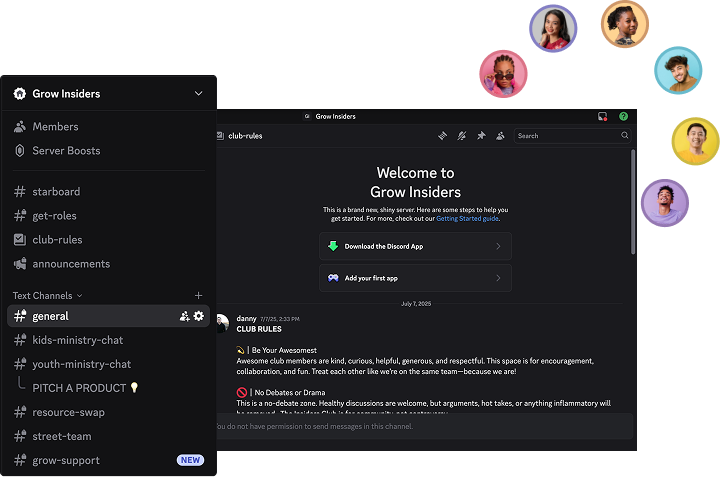This screenshot has height=477, width=720.
Task: Click the 'Be Your Awesomest' rule text
Action: pos(284,350)
